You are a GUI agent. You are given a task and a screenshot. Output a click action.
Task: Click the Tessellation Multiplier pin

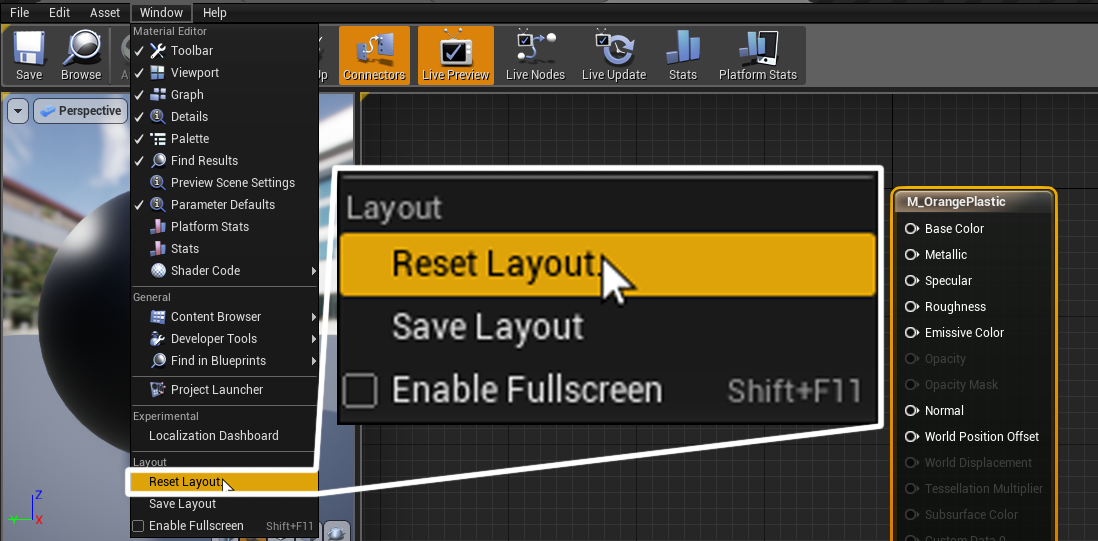[x=911, y=489]
